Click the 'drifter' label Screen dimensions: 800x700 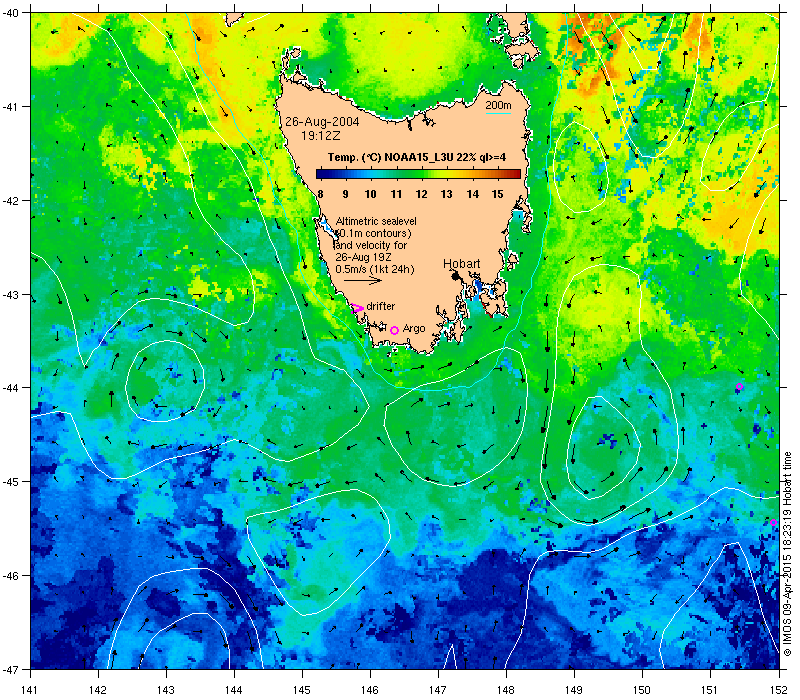(381, 306)
